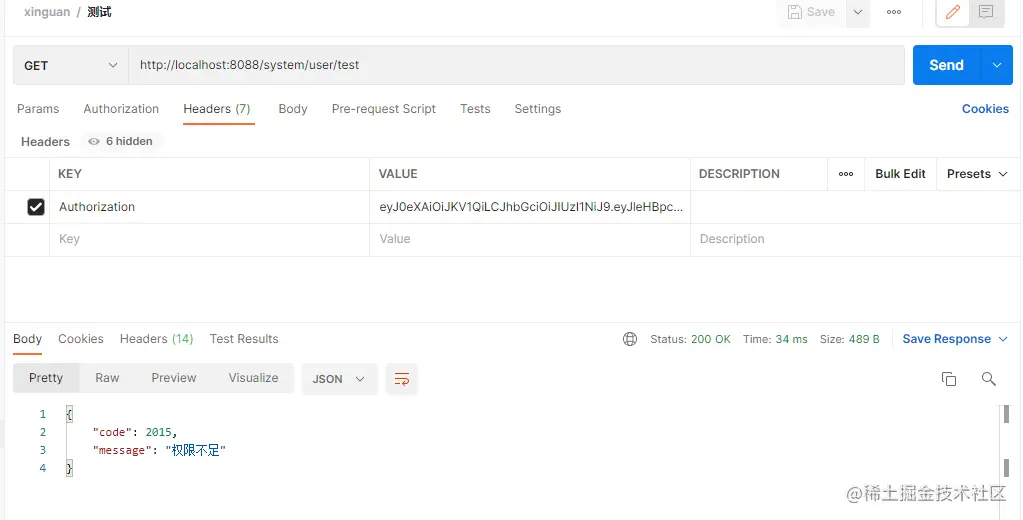Select the response Body tab
The image size is (1023, 520).
pyautogui.click(x=27, y=339)
